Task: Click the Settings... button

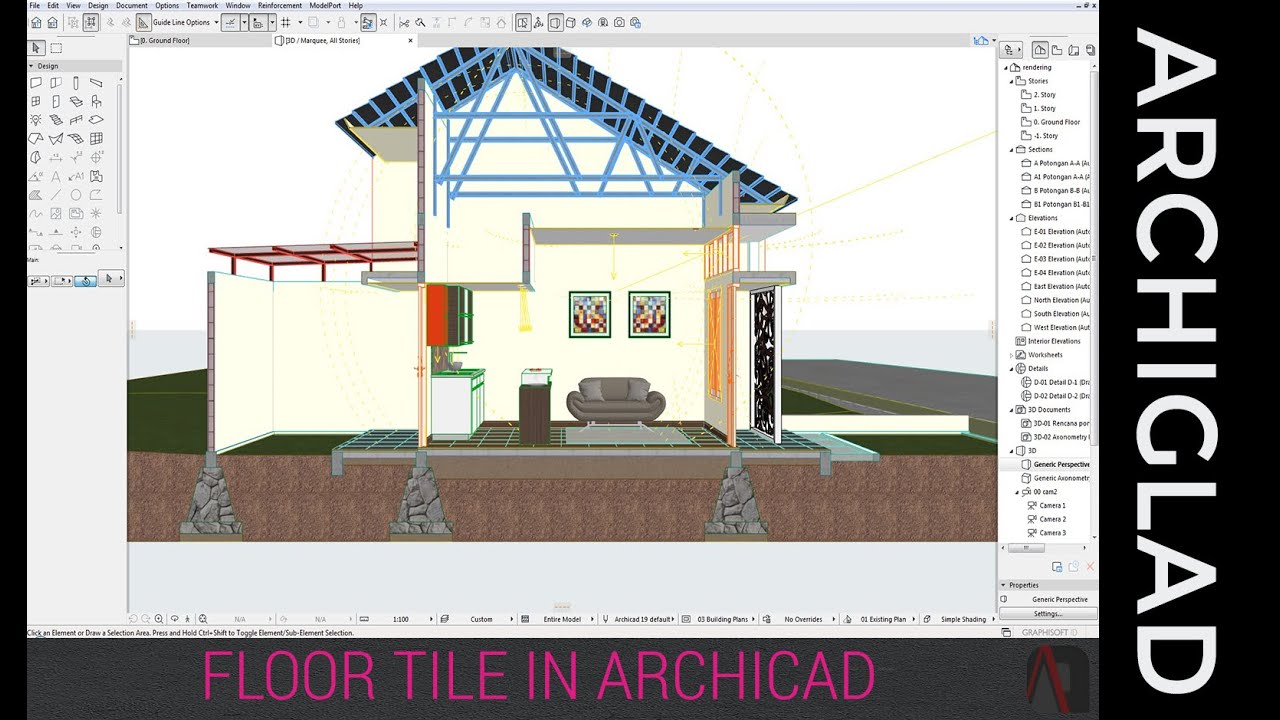Action: [x=1048, y=613]
